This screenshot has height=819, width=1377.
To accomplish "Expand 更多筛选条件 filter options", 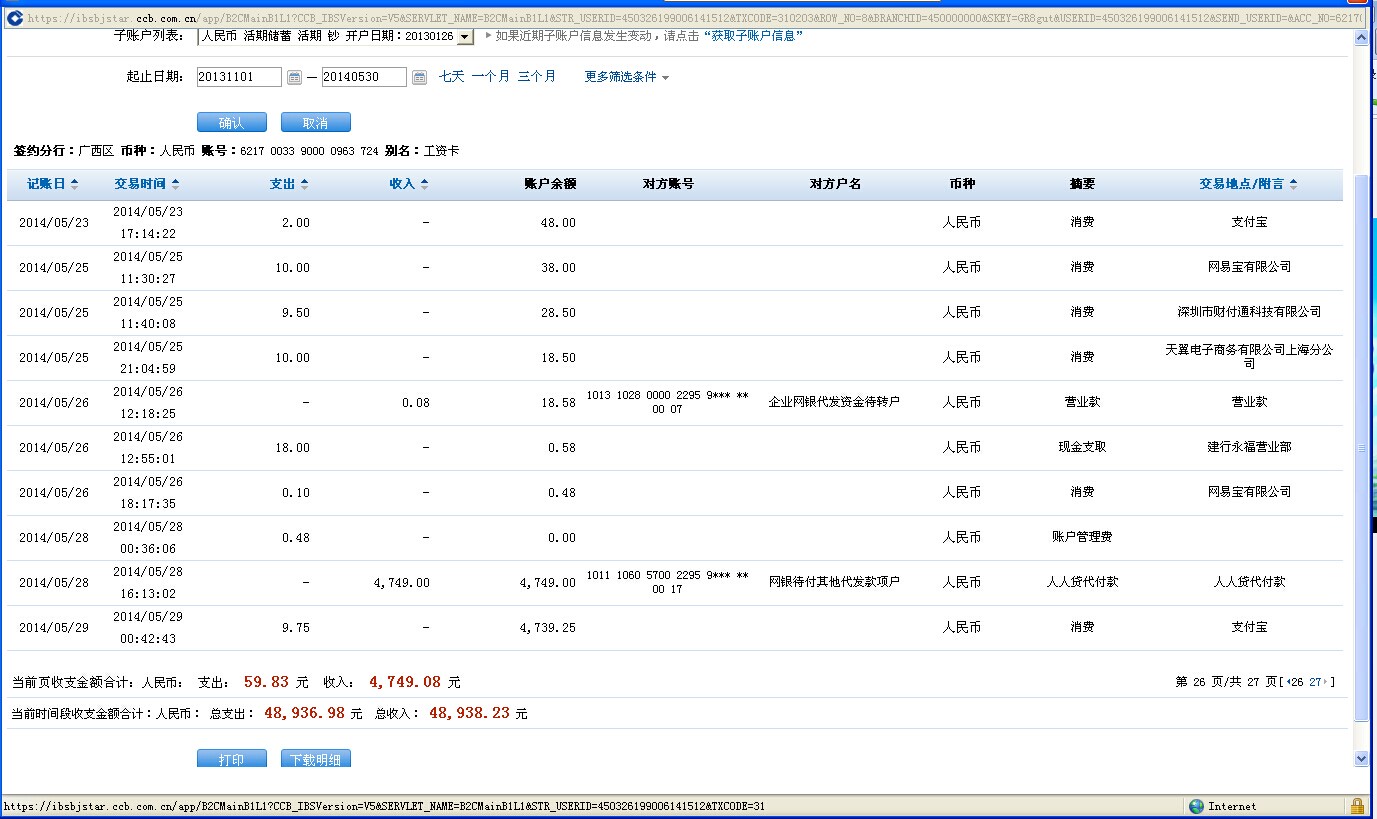I will click(x=626, y=77).
